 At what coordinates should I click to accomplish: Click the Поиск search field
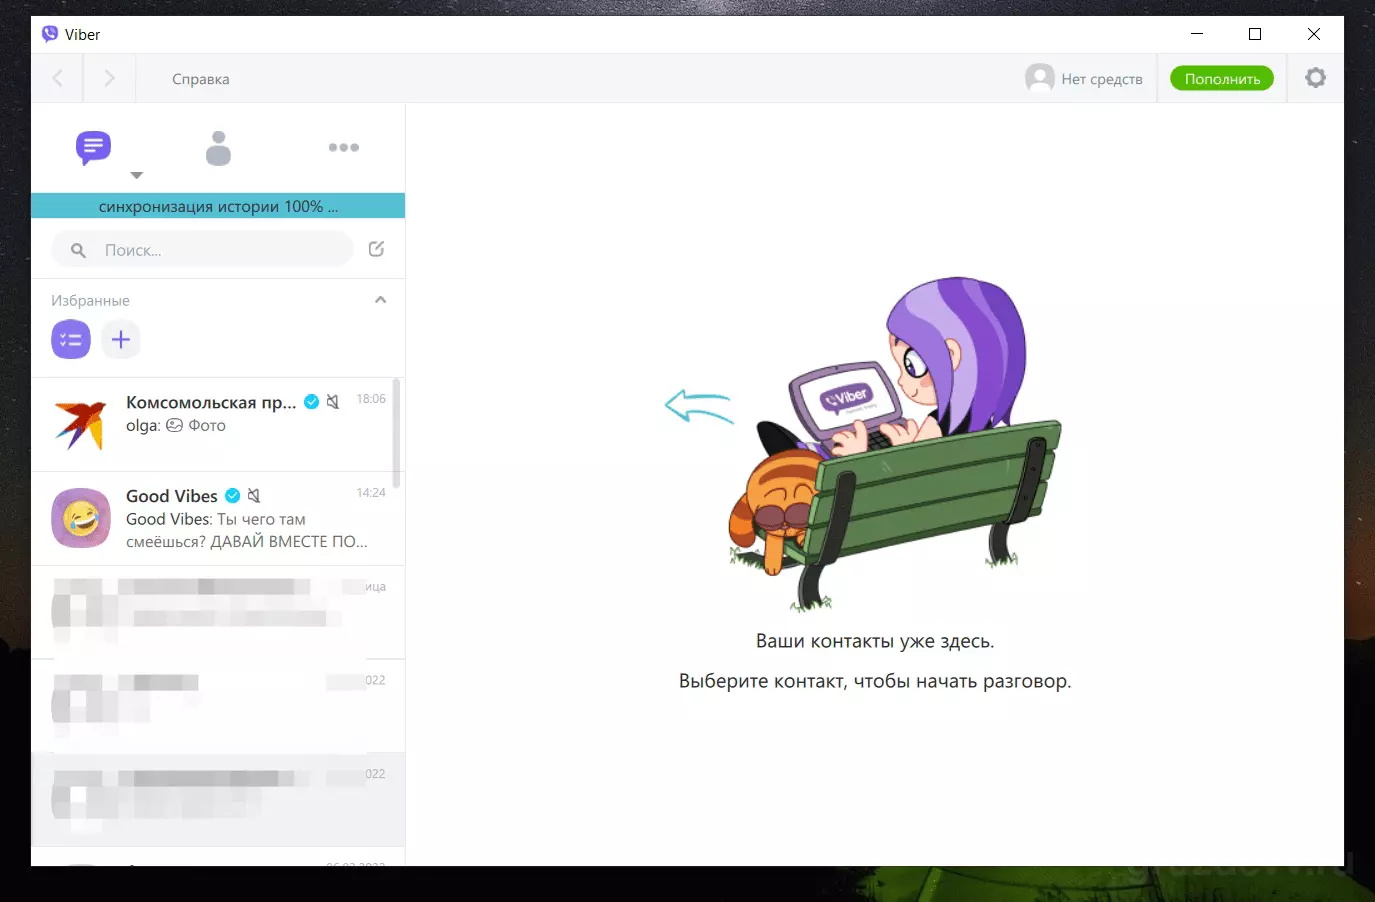(x=202, y=250)
